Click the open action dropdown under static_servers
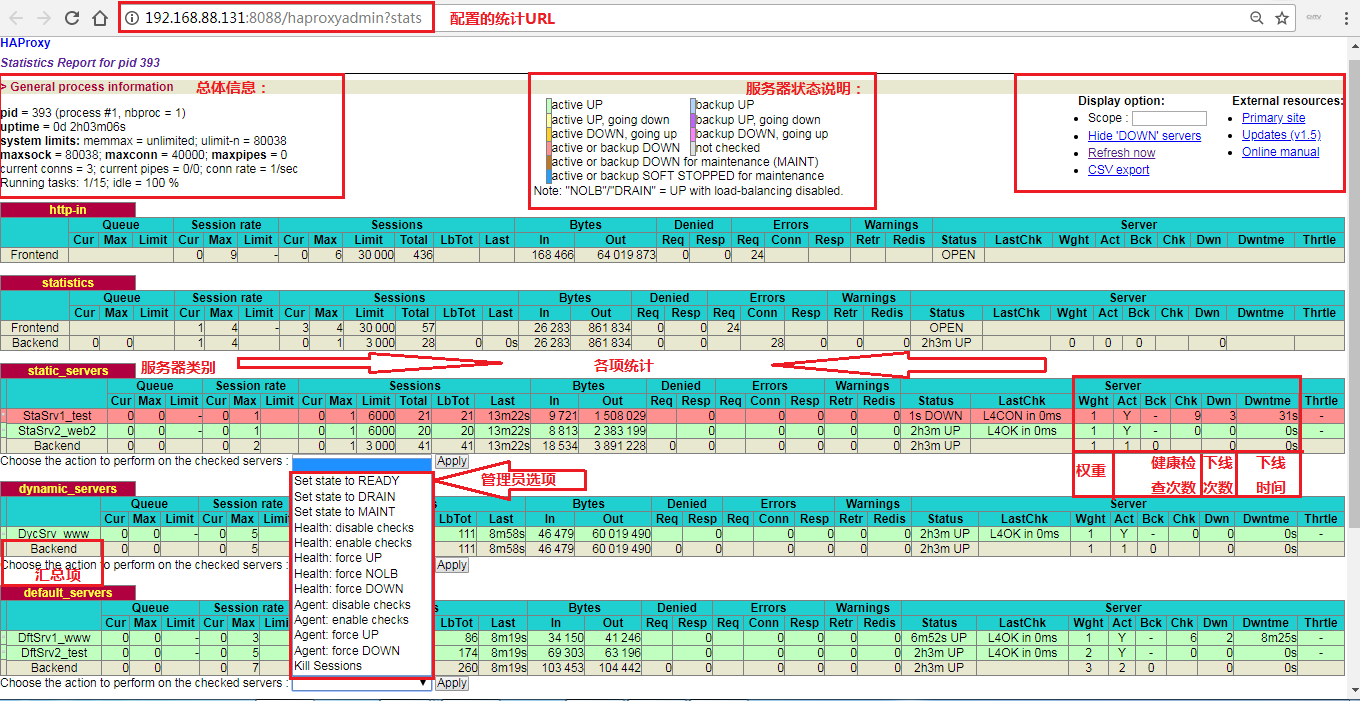Image resolution: width=1360 pixels, height=701 pixels. (361, 462)
